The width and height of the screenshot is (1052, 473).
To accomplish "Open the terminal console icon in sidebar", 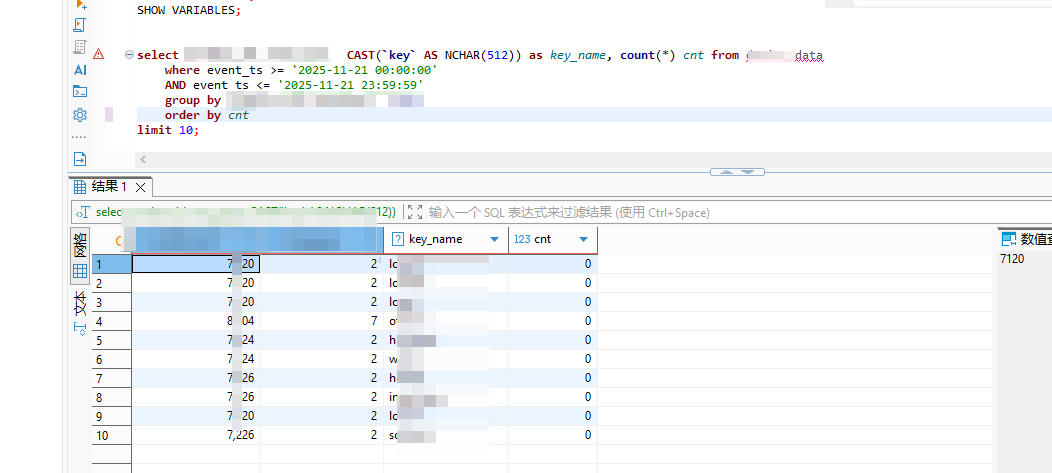I will coord(80,92).
